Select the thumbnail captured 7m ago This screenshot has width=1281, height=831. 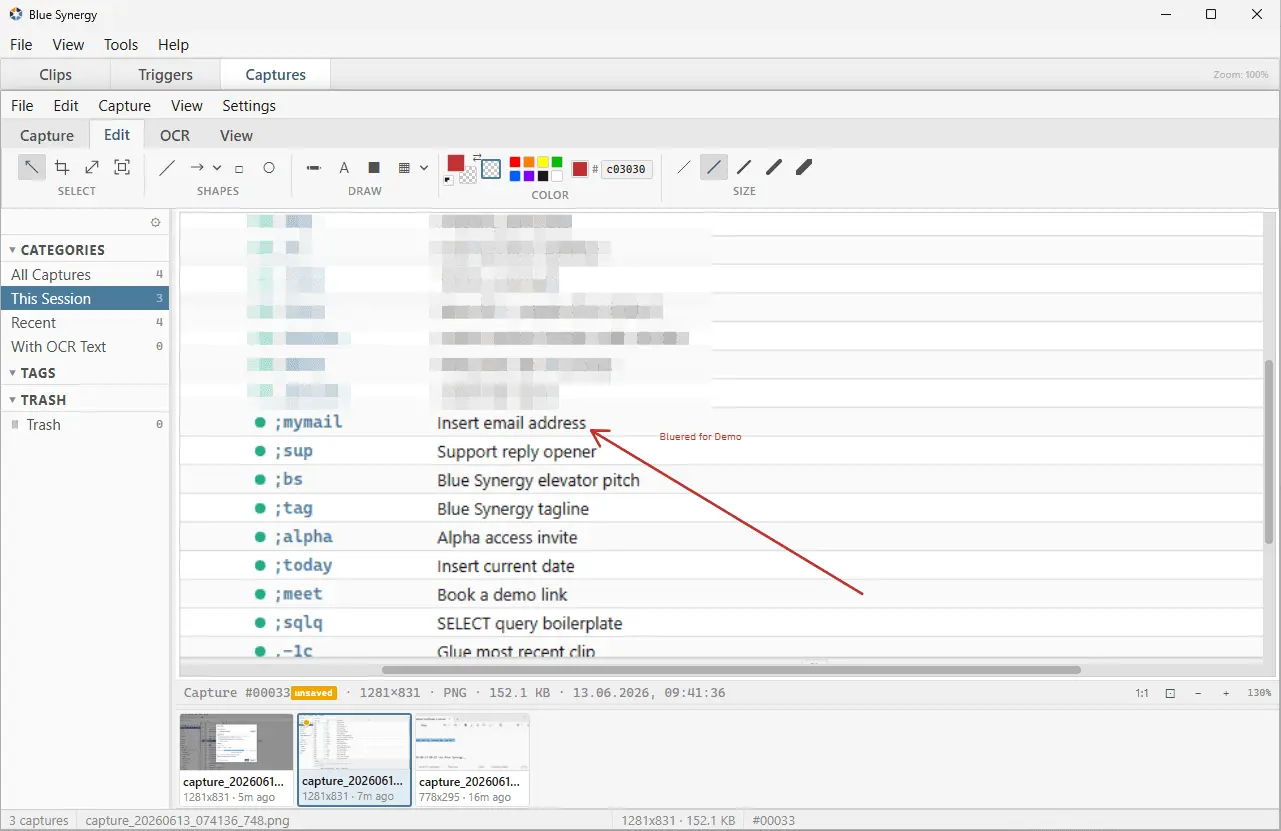tap(354, 759)
